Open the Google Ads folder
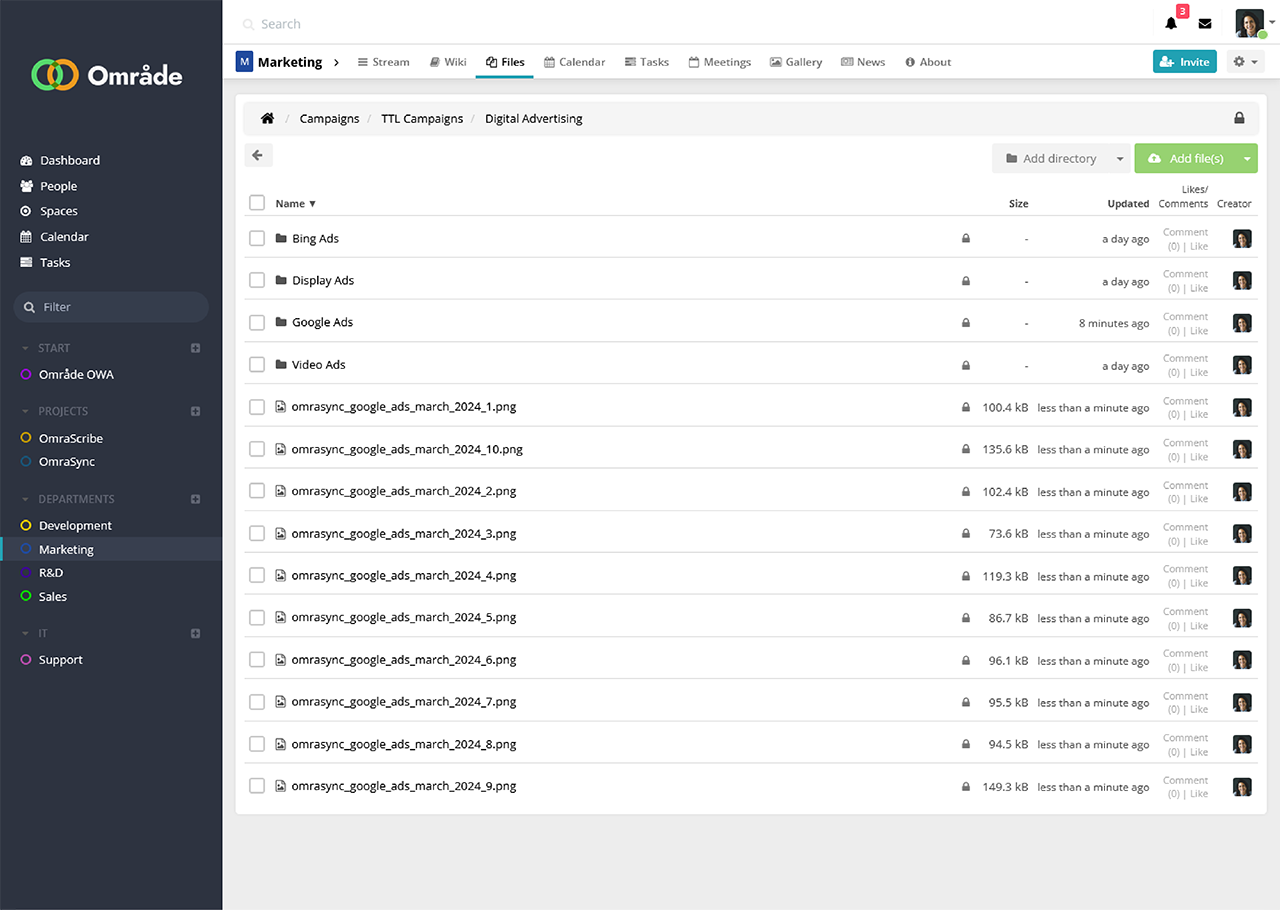This screenshot has width=1280, height=910. [x=322, y=322]
